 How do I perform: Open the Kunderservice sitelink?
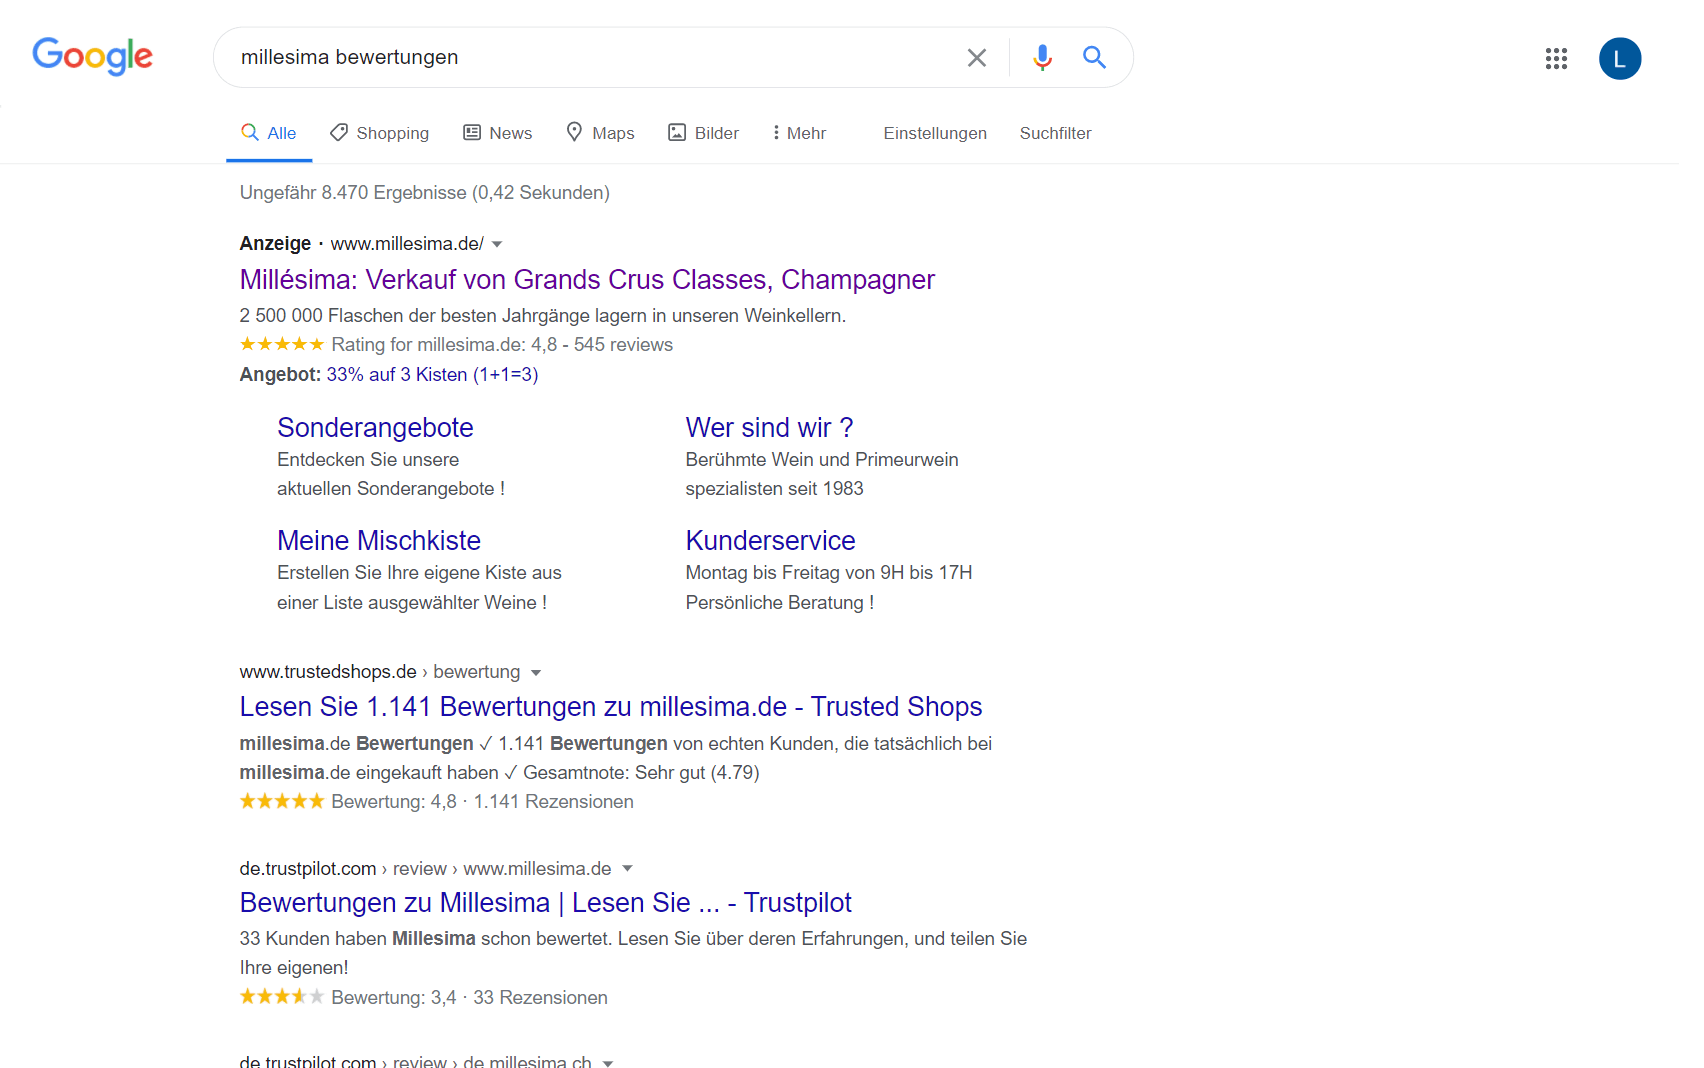pos(770,540)
